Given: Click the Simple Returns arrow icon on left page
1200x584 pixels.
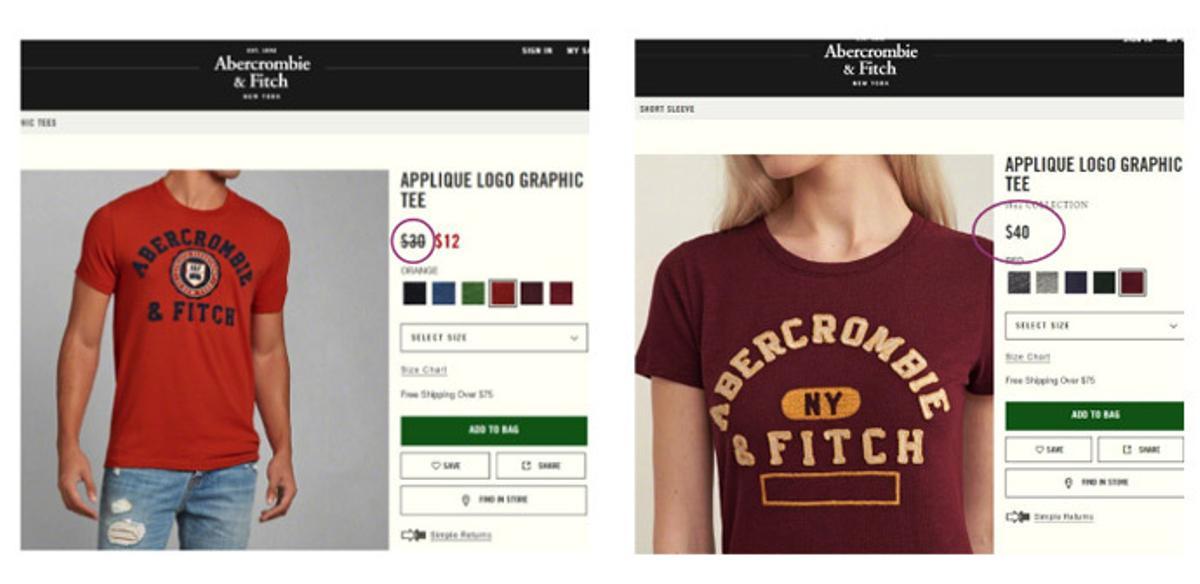Looking at the screenshot, I should pyautogui.click(x=413, y=536).
